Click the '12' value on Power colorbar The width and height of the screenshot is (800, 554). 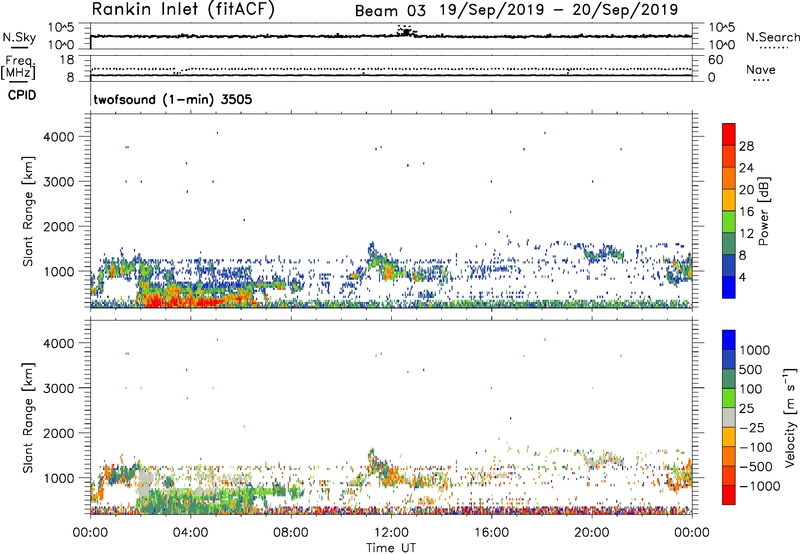[746, 234]
